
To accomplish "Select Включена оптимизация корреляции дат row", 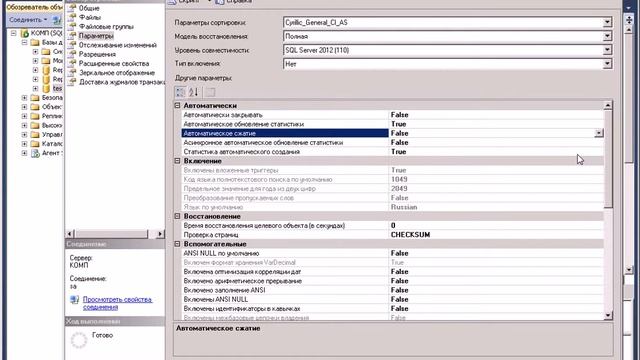I will pyautogui.click(x=392, y=271).
